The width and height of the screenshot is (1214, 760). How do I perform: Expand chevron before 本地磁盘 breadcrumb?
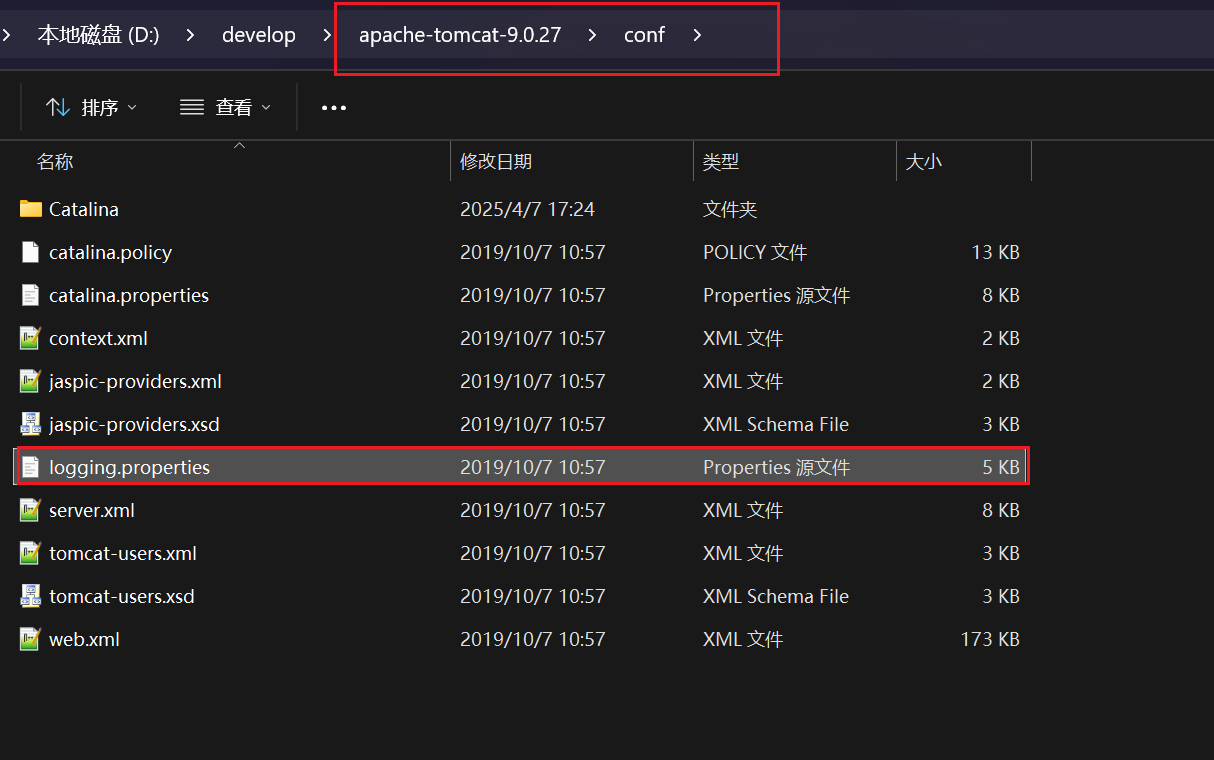click(x=7, y=35)
